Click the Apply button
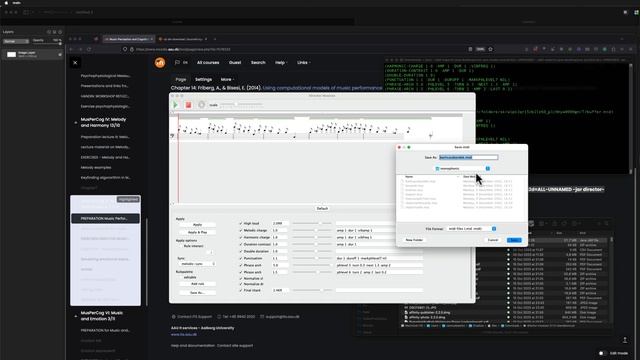 point(198,224)
